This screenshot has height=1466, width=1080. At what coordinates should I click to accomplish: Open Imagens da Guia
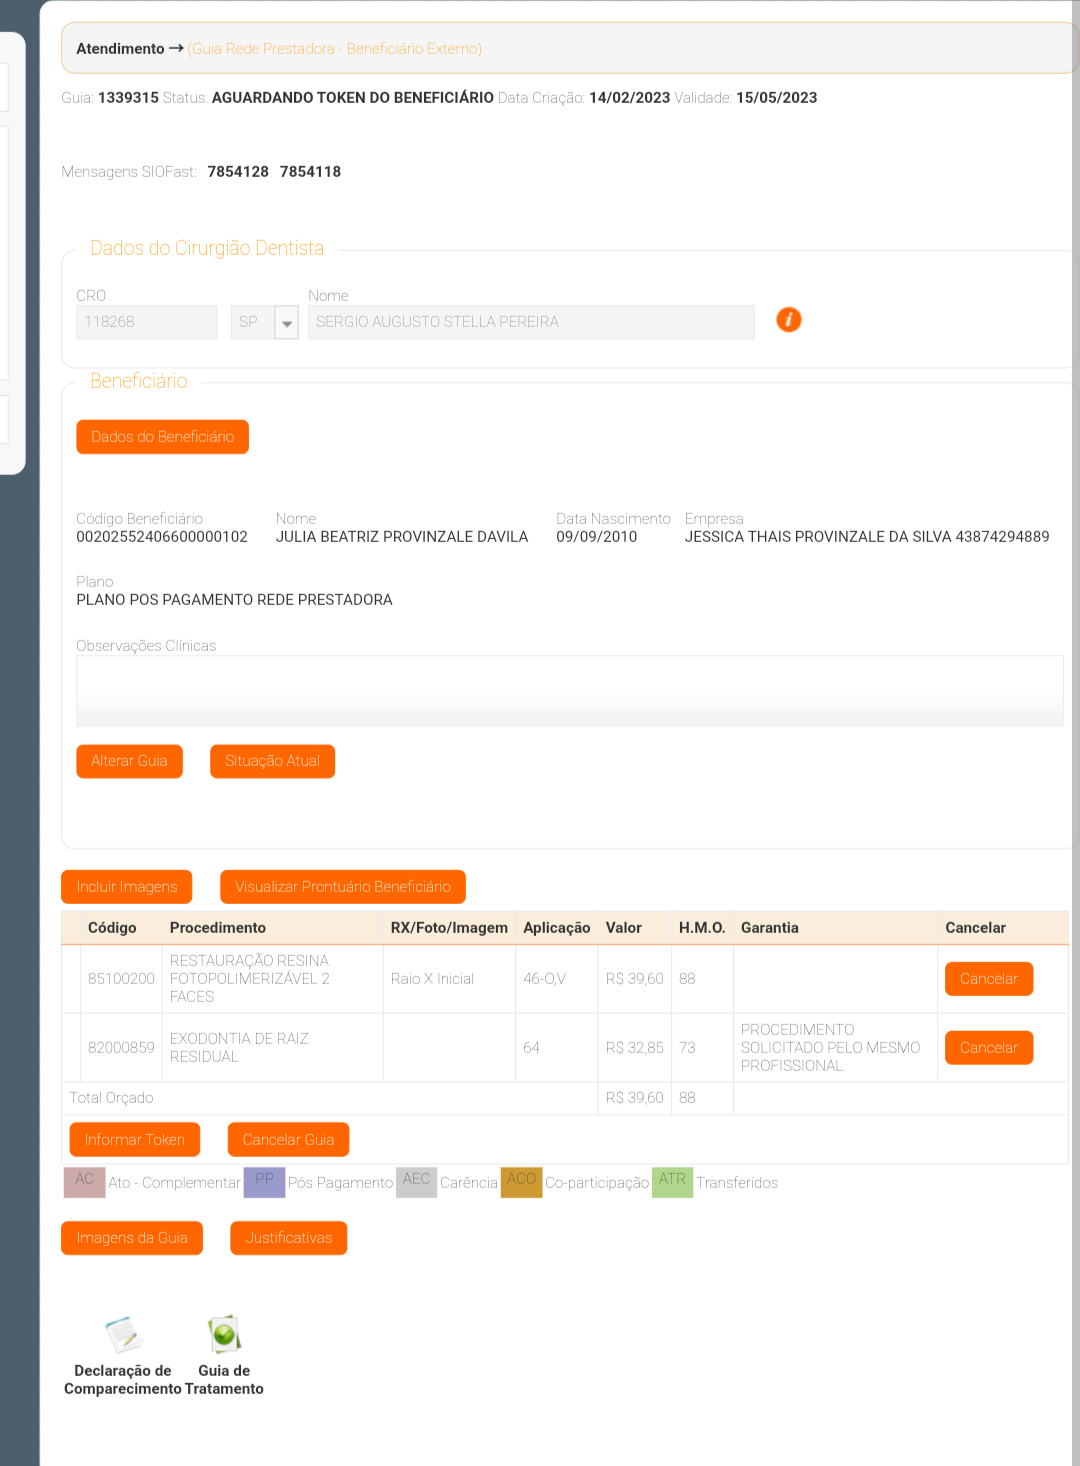[132, 1238]
